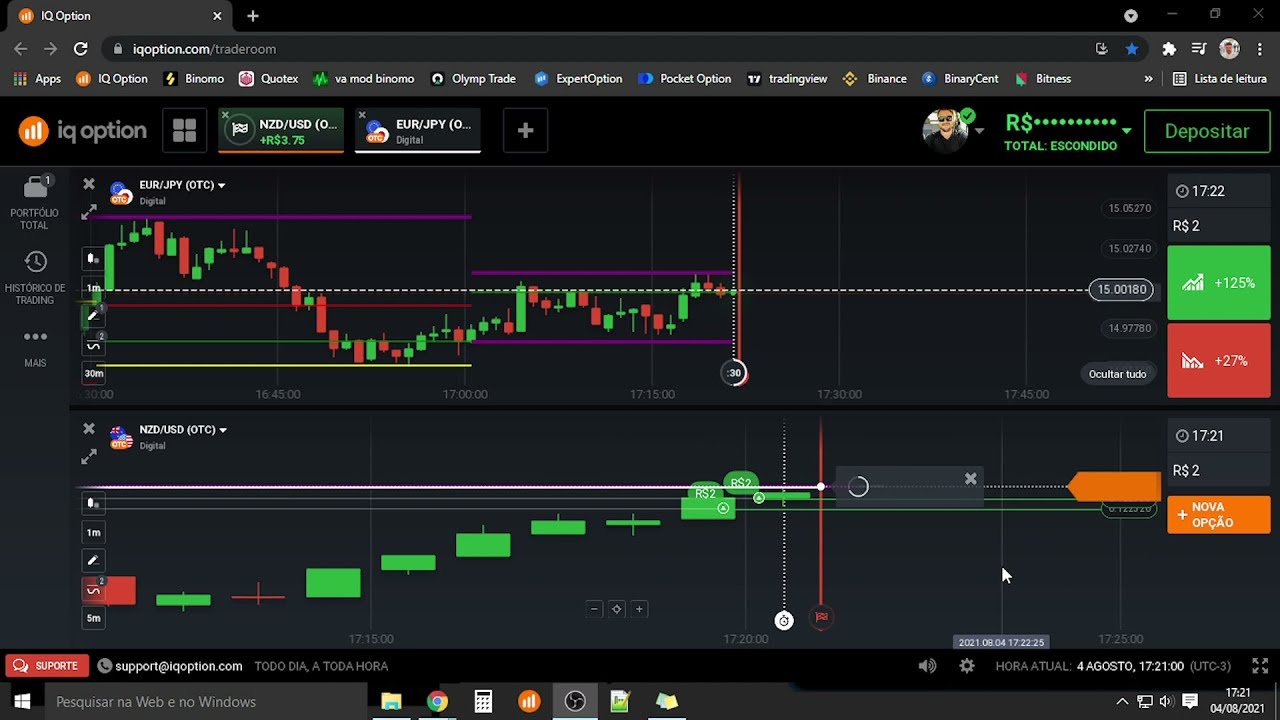Zoom out NZD/USD chart with minus
The height and width of the screenshot is (720, 1280).
coord(594,609)
